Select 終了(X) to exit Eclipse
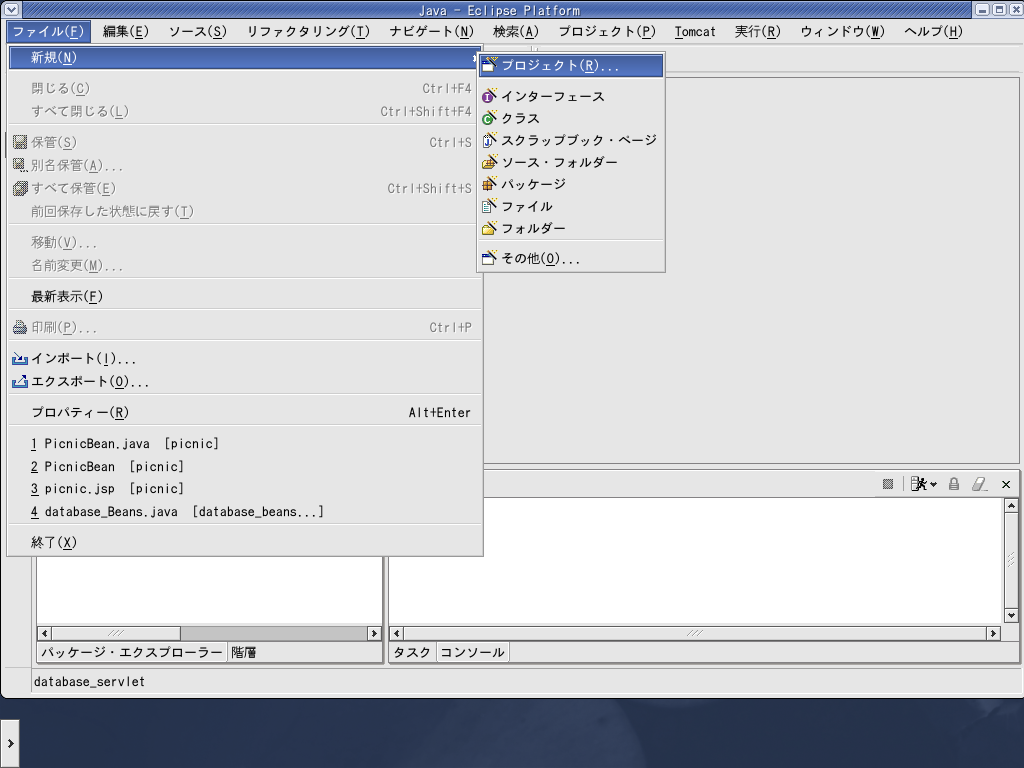The width and height of the screenshot is (1024, 768). tap(245, 543)
